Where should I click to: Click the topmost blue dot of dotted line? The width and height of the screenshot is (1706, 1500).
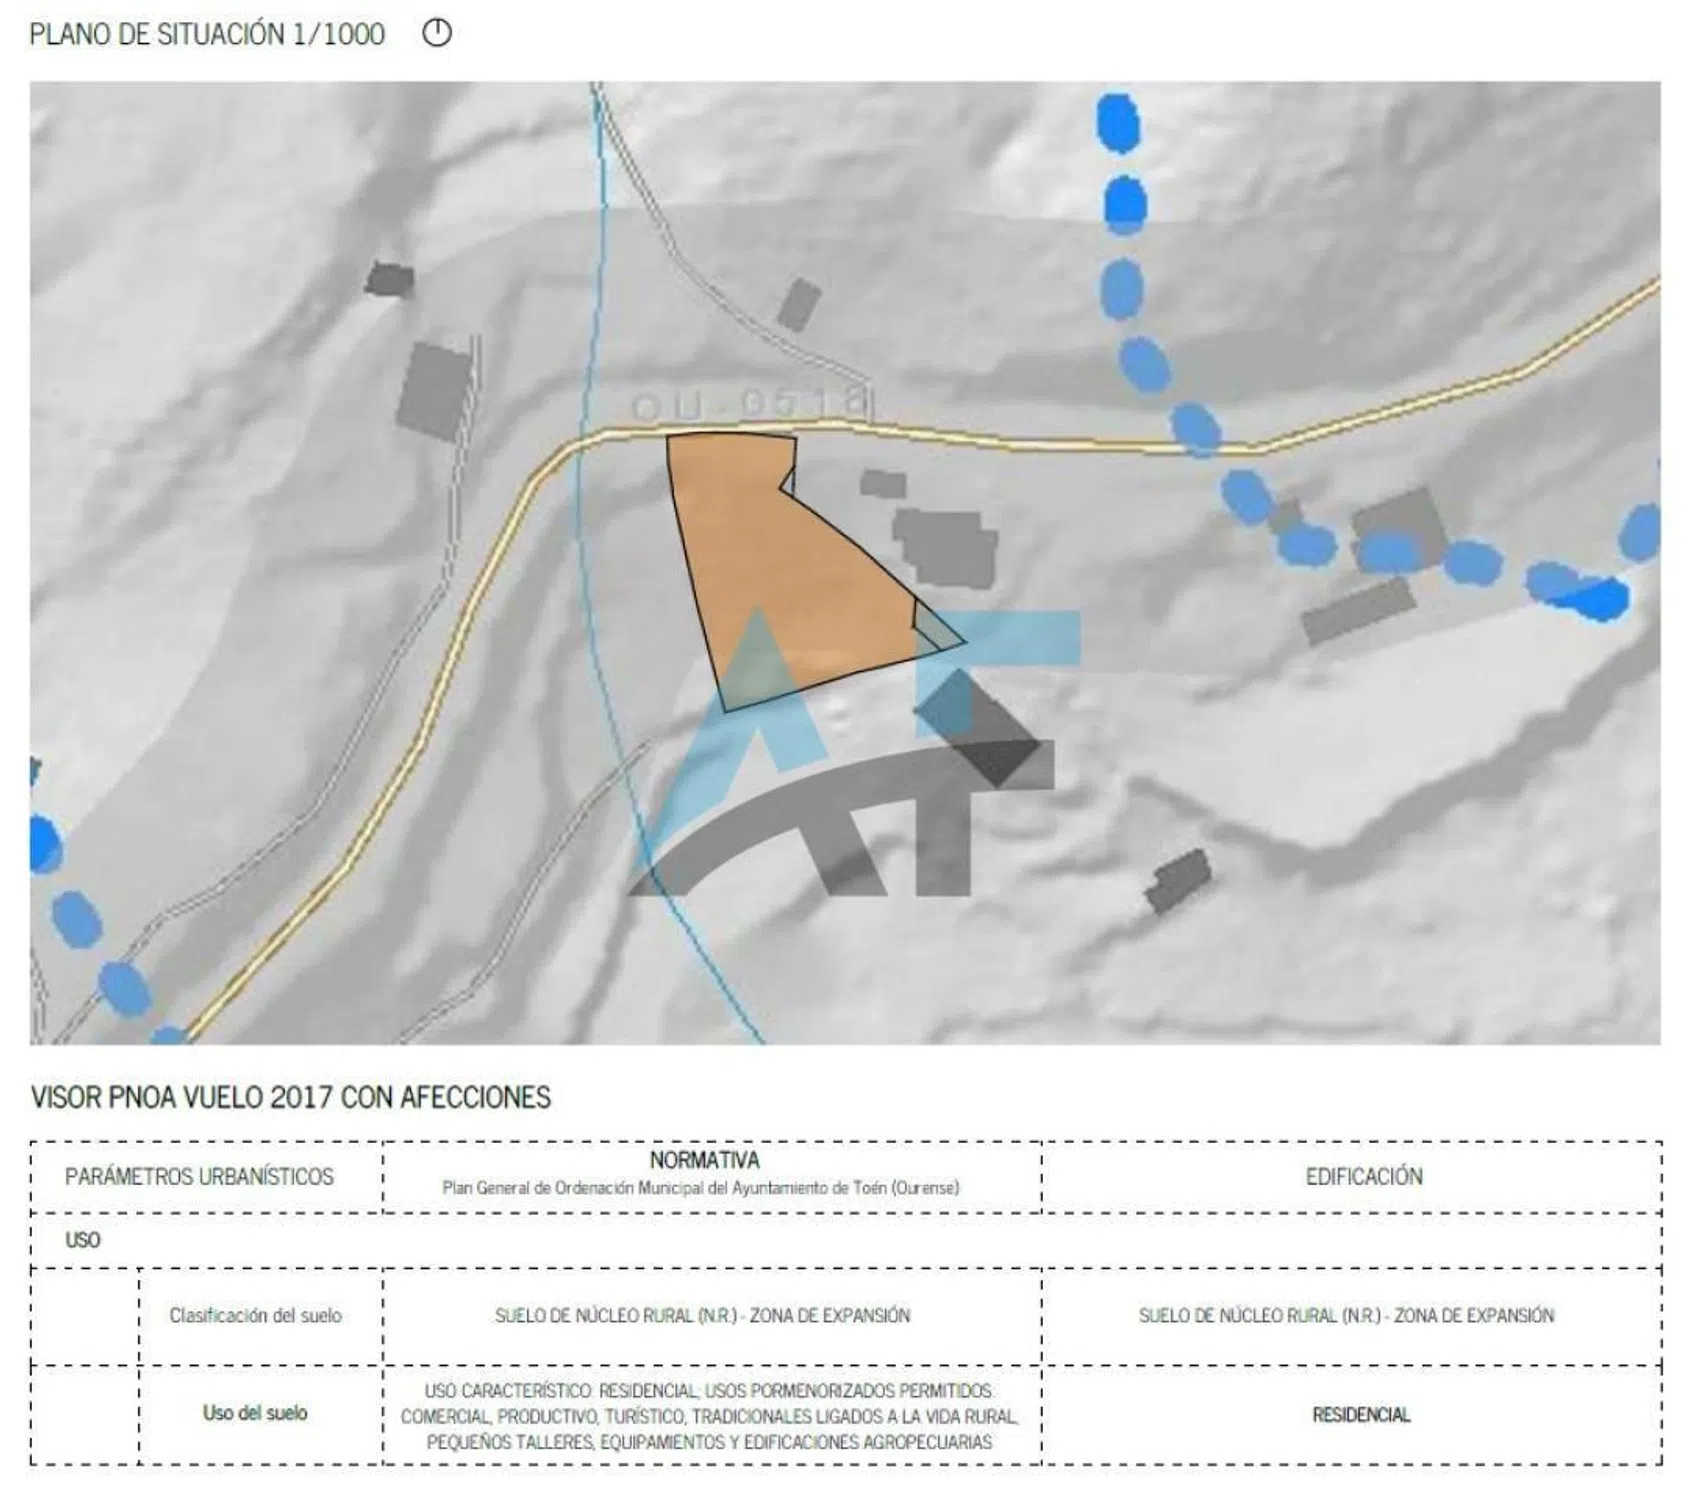coord(1118,123)
